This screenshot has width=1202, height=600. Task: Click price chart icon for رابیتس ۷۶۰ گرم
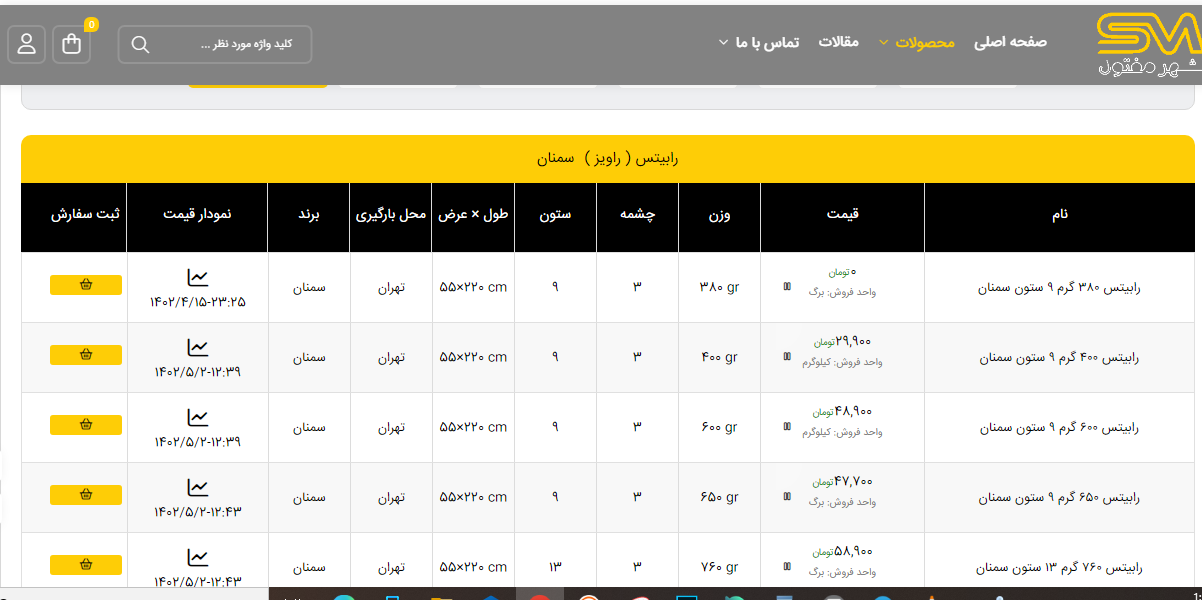point(198,557)
